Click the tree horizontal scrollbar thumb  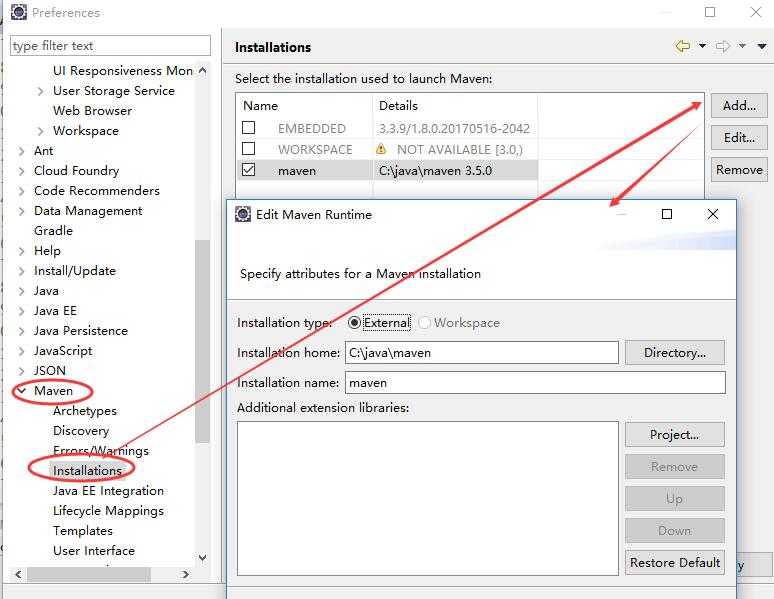coord(89,574)
